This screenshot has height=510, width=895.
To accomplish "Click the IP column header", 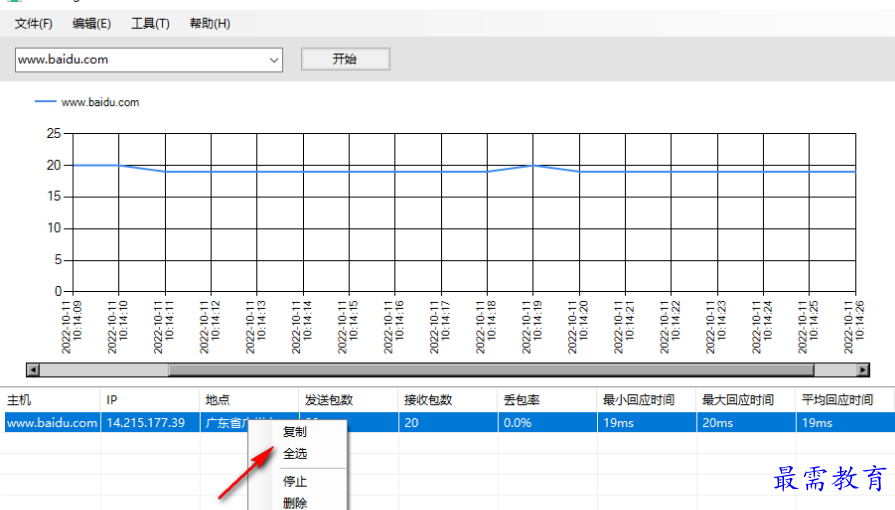I will [x=150, y=400].
